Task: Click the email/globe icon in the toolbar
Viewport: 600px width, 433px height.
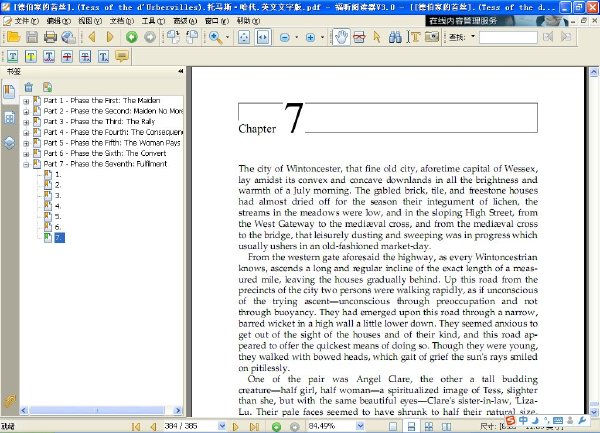Action: pyautogui.click(x=68, y=37)
